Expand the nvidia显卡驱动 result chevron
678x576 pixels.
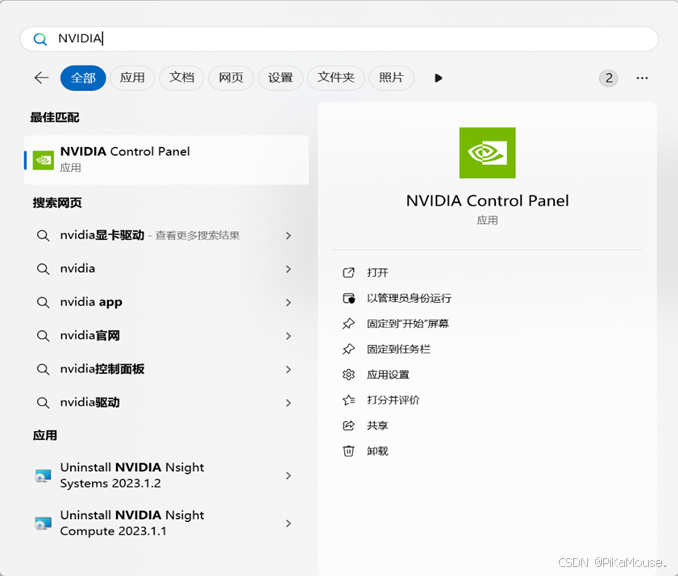[288, 236]
